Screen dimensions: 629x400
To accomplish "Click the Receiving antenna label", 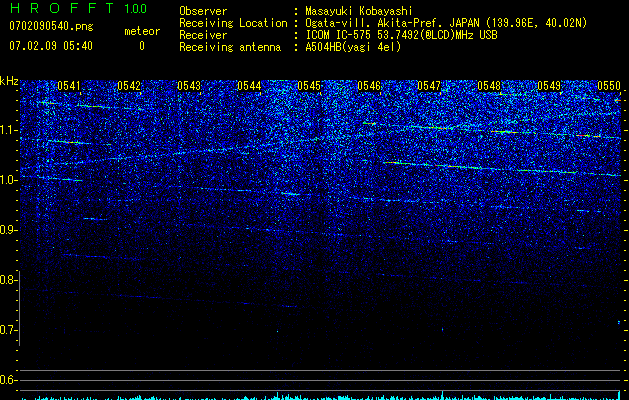I will point(230,47).
